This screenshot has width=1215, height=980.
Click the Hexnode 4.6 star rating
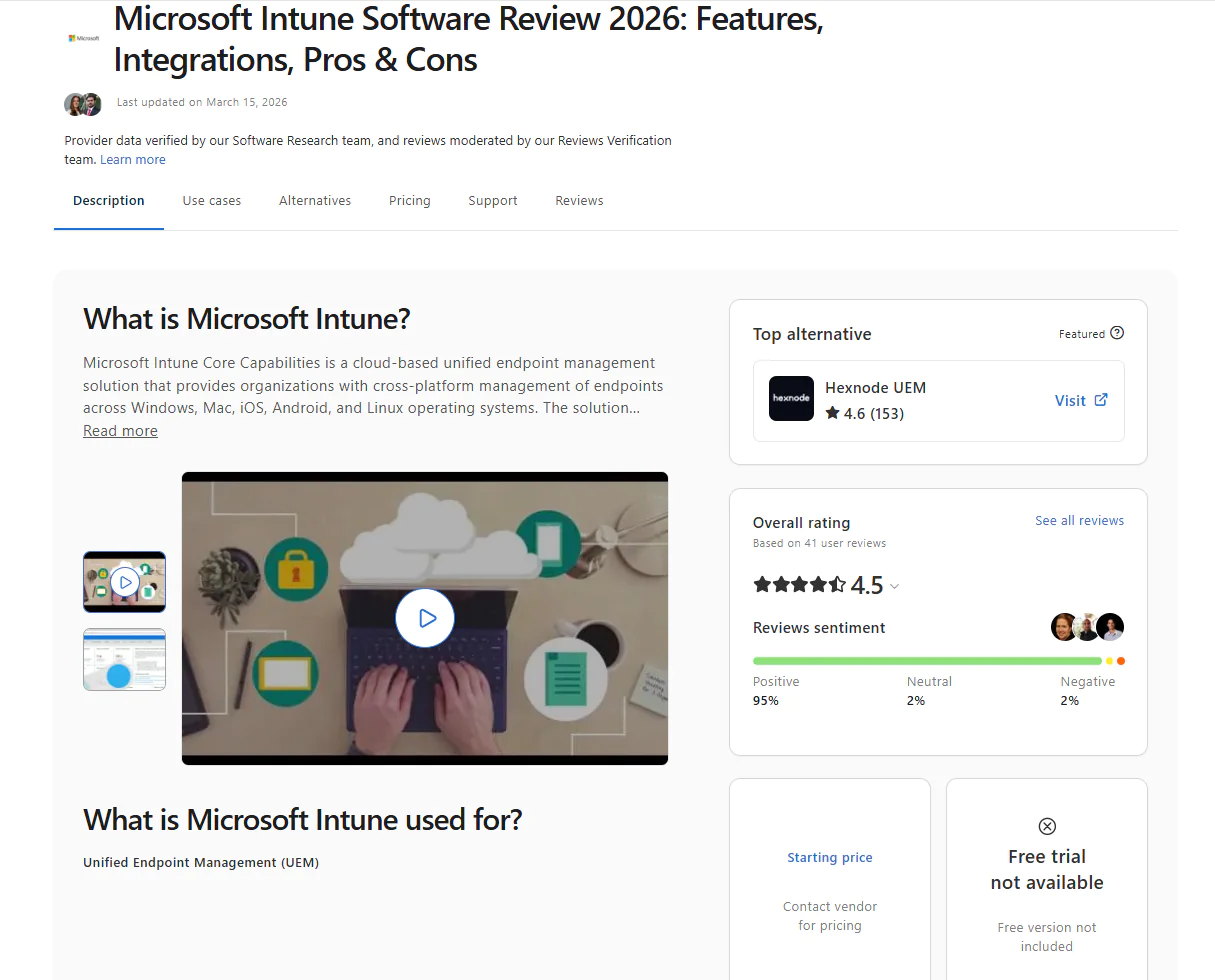pyautogui.click(x=865, y=413)
